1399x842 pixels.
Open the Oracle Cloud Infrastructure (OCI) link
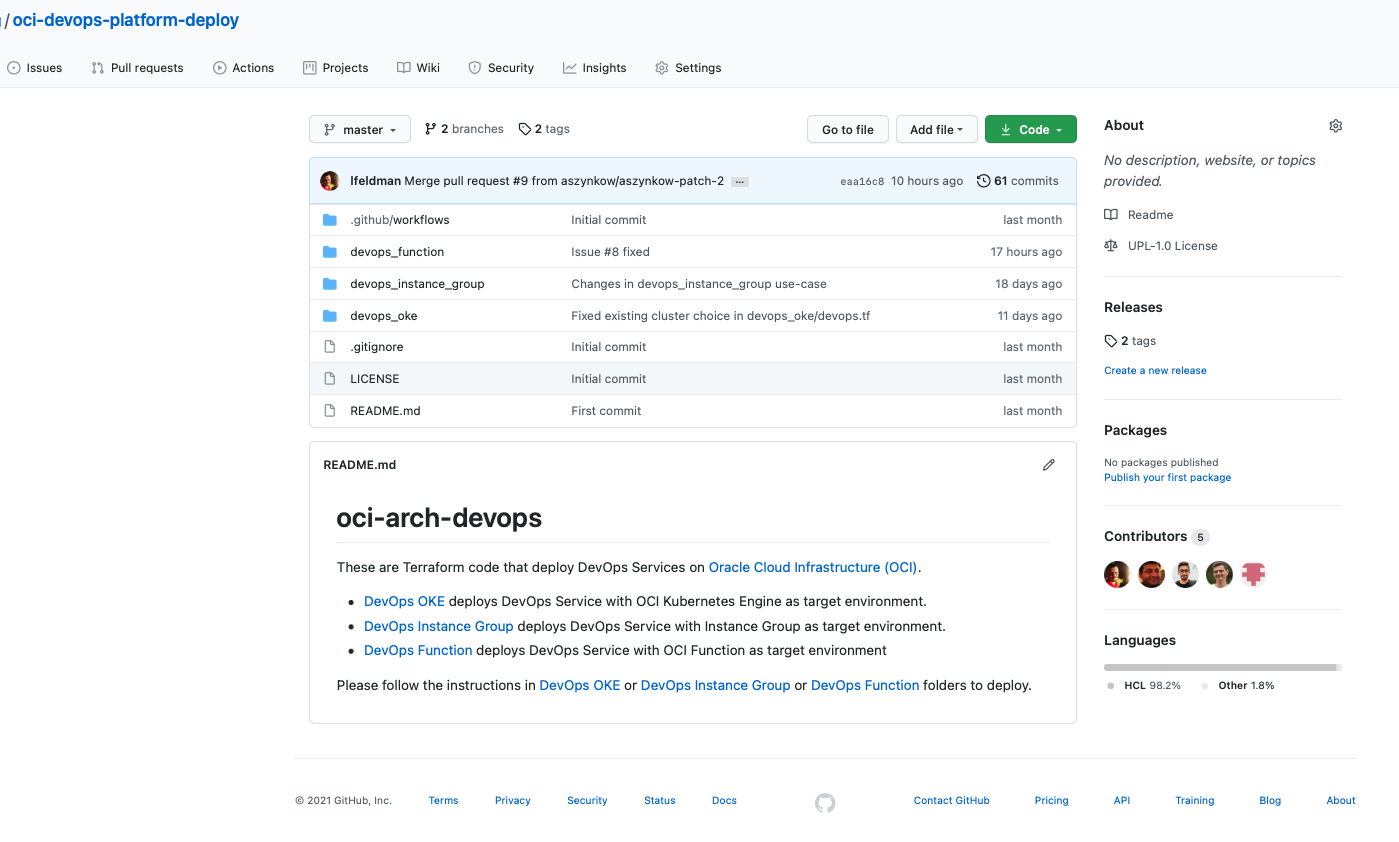(813, 567)
